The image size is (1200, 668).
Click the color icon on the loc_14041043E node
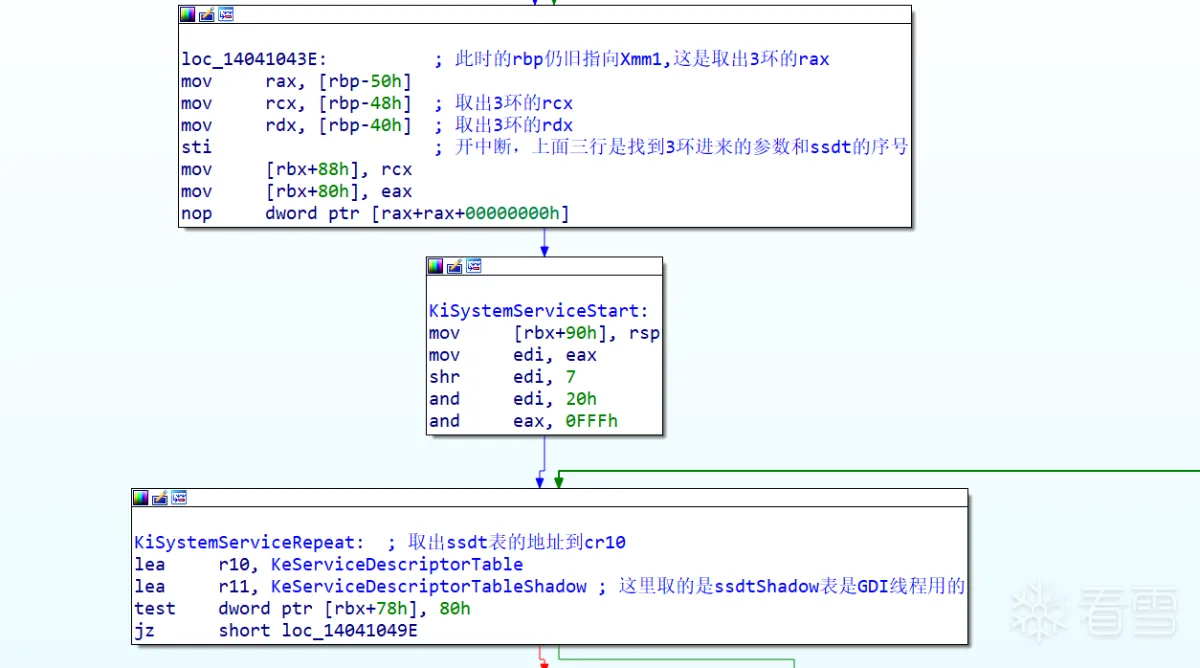click(188, 15)
